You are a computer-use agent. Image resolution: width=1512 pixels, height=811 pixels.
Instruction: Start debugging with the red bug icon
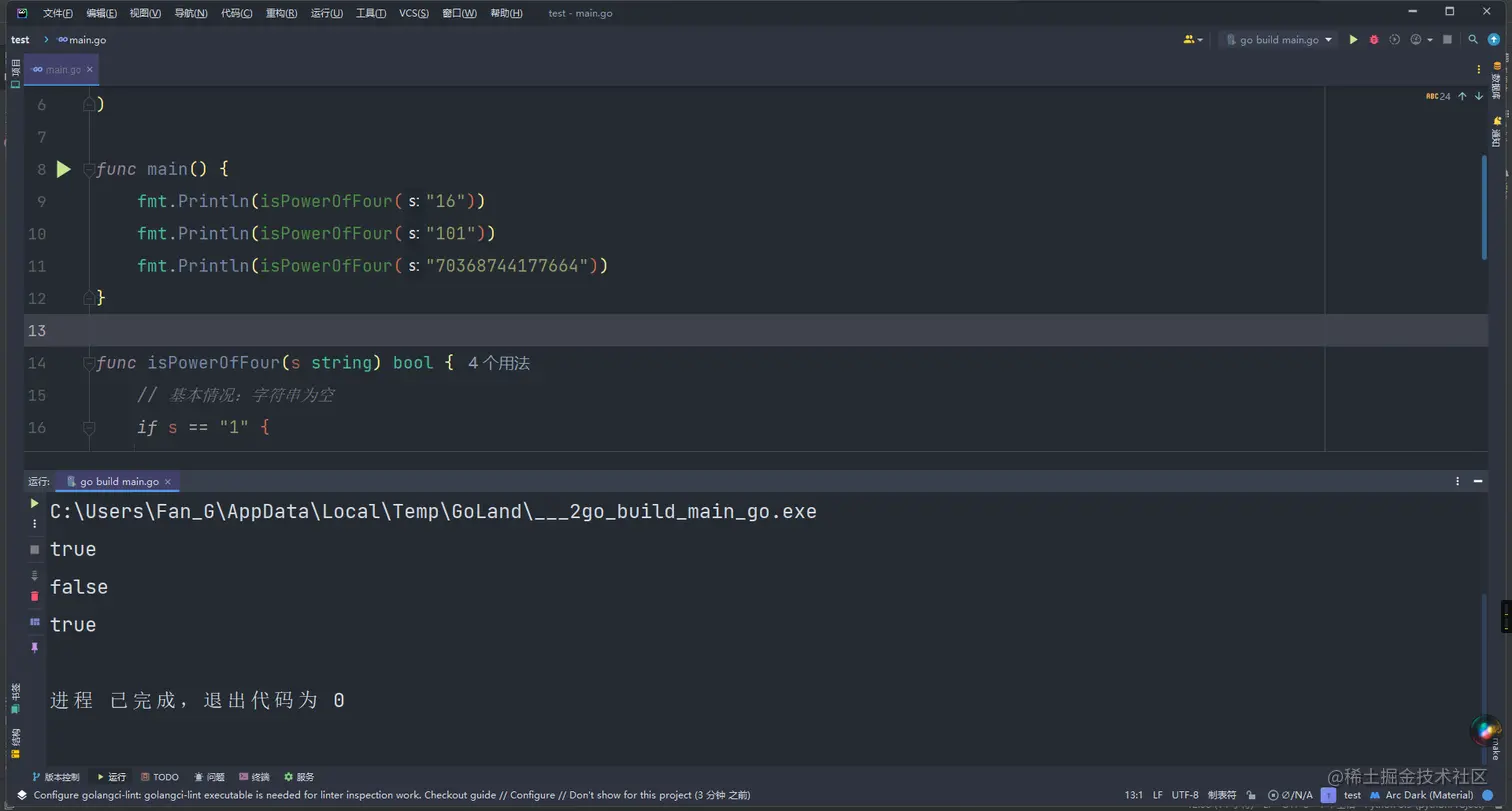point(1374,40)
